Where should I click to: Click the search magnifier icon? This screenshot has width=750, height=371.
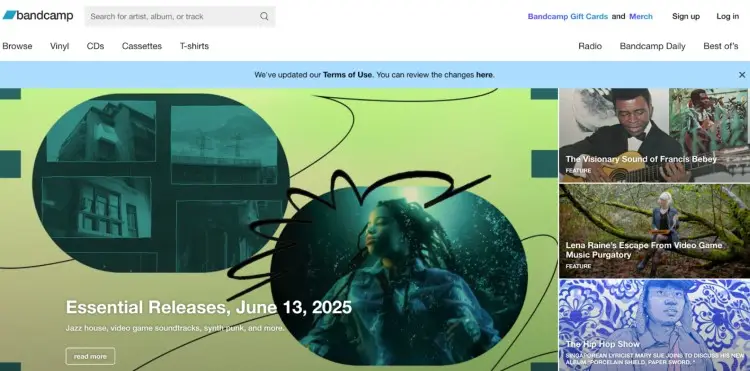tap(264, 16)
